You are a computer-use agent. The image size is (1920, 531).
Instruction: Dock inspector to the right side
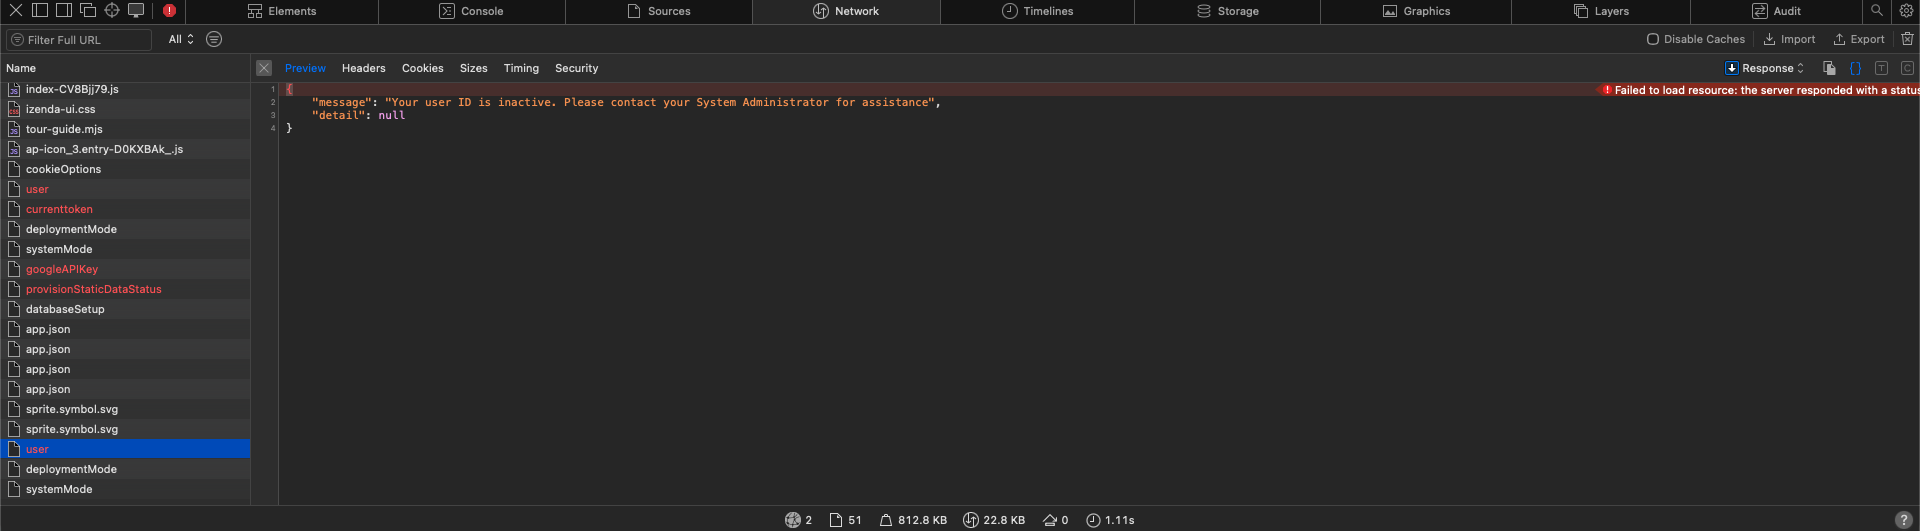[x=64, y=11]
